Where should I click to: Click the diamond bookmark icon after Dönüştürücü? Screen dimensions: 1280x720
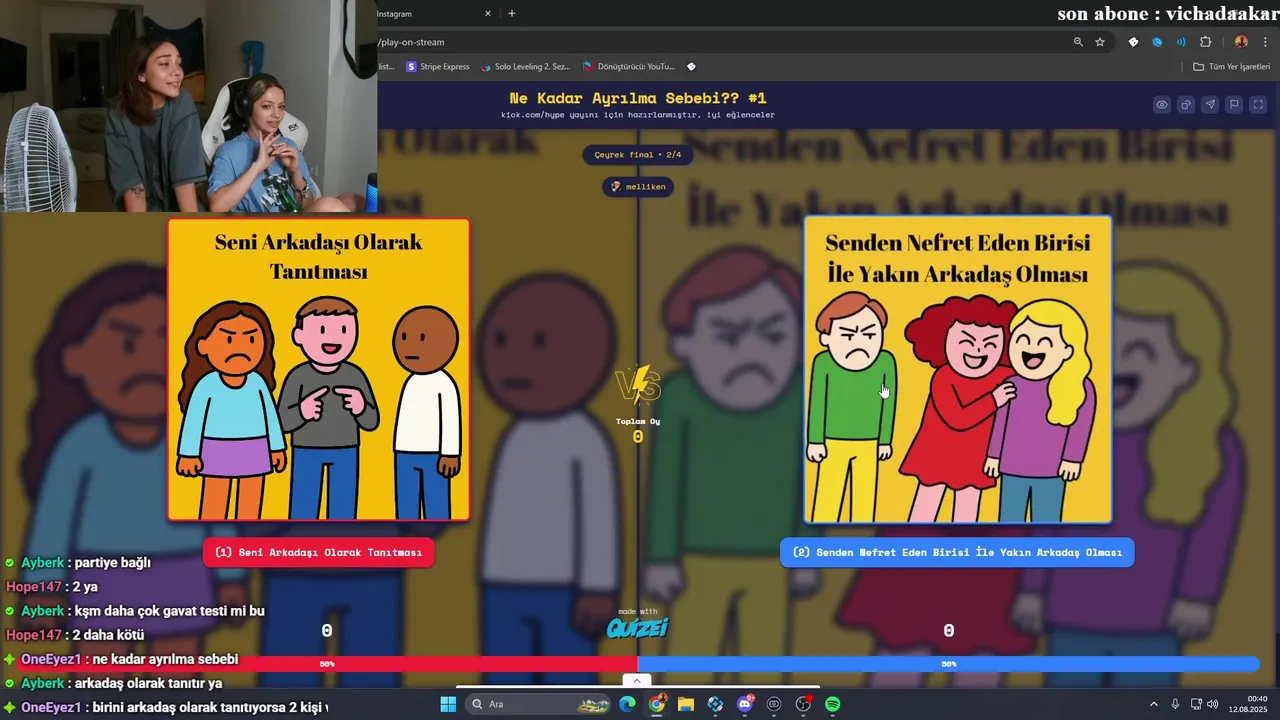pos(691,67)
